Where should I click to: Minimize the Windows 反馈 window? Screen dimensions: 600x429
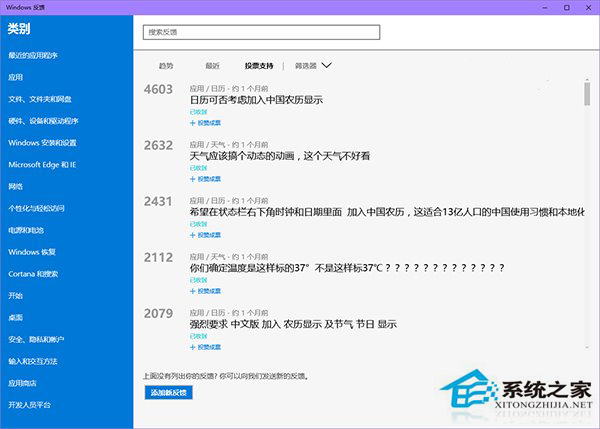[545, 7]
